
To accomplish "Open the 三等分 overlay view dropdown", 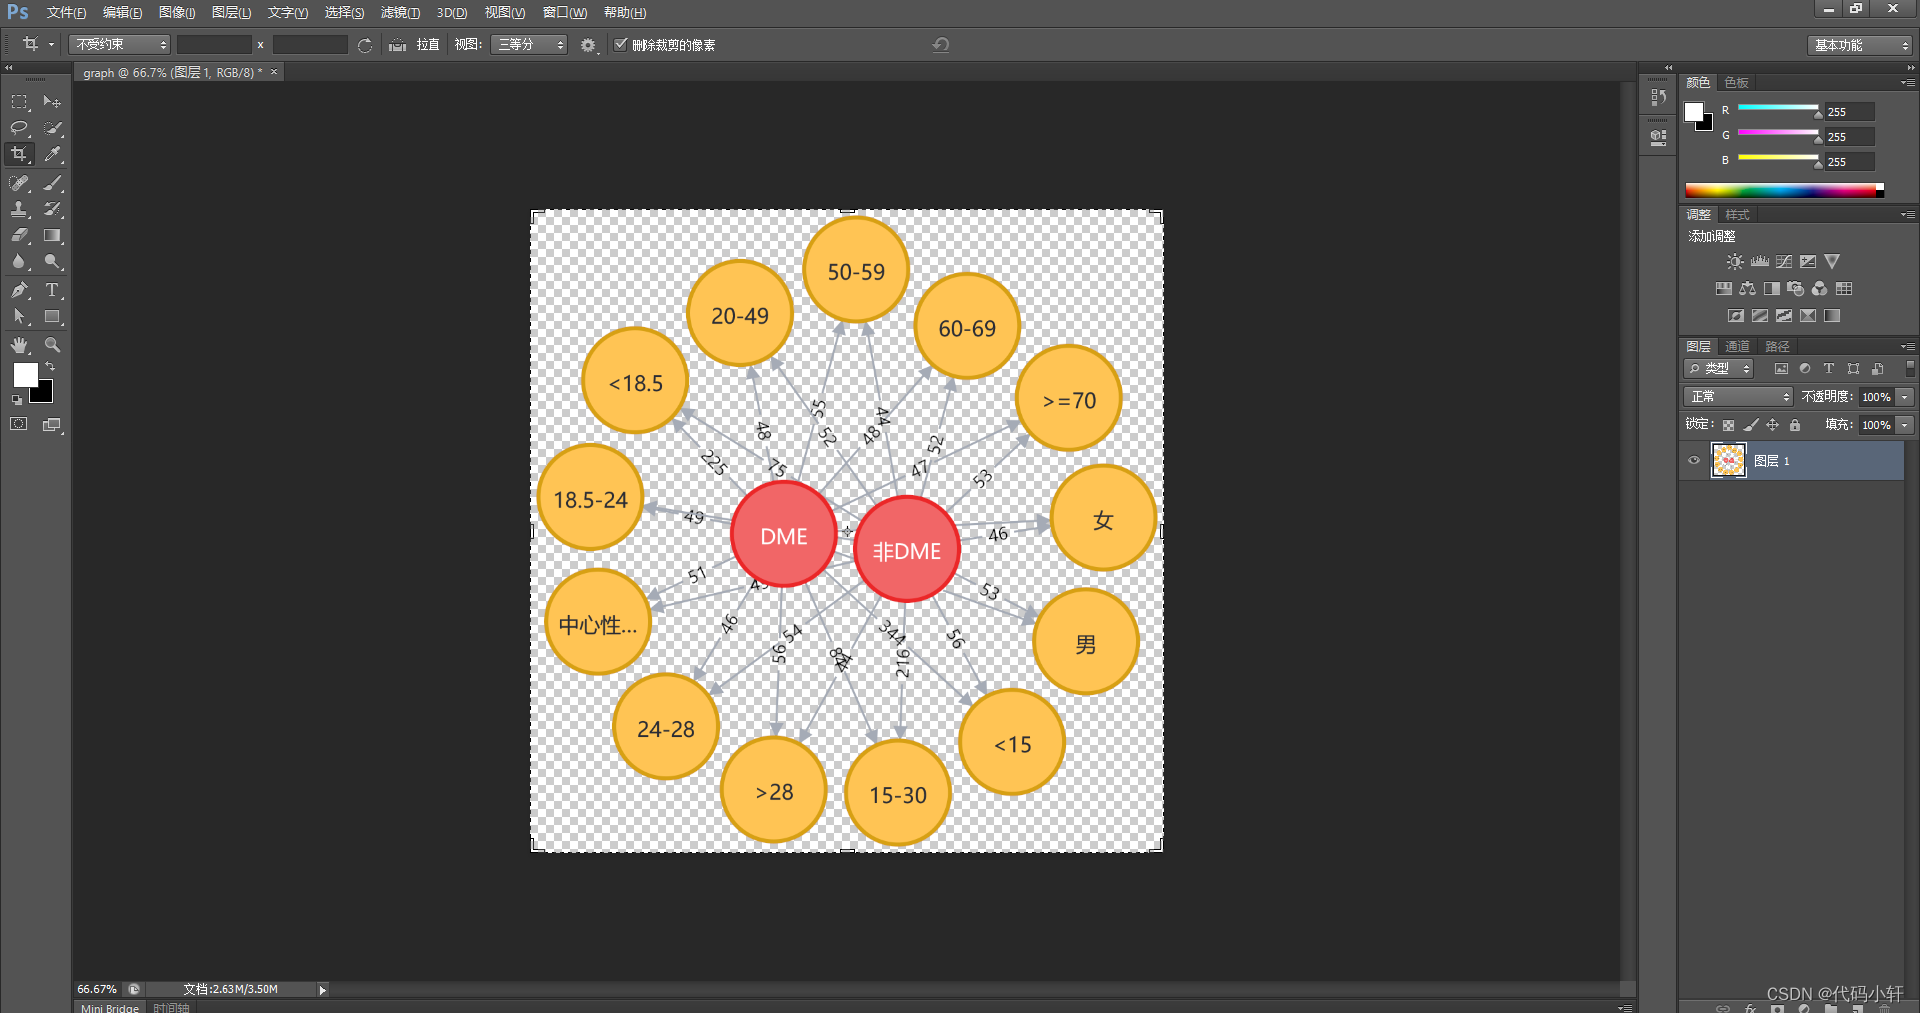I will coord(529,45).
